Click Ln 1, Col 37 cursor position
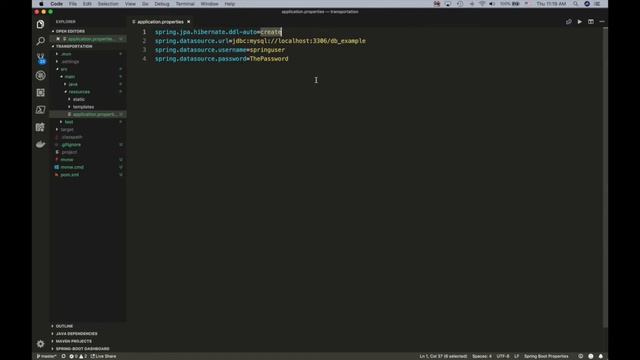Screen dimensions: 640x360 (x=443, y=356)
